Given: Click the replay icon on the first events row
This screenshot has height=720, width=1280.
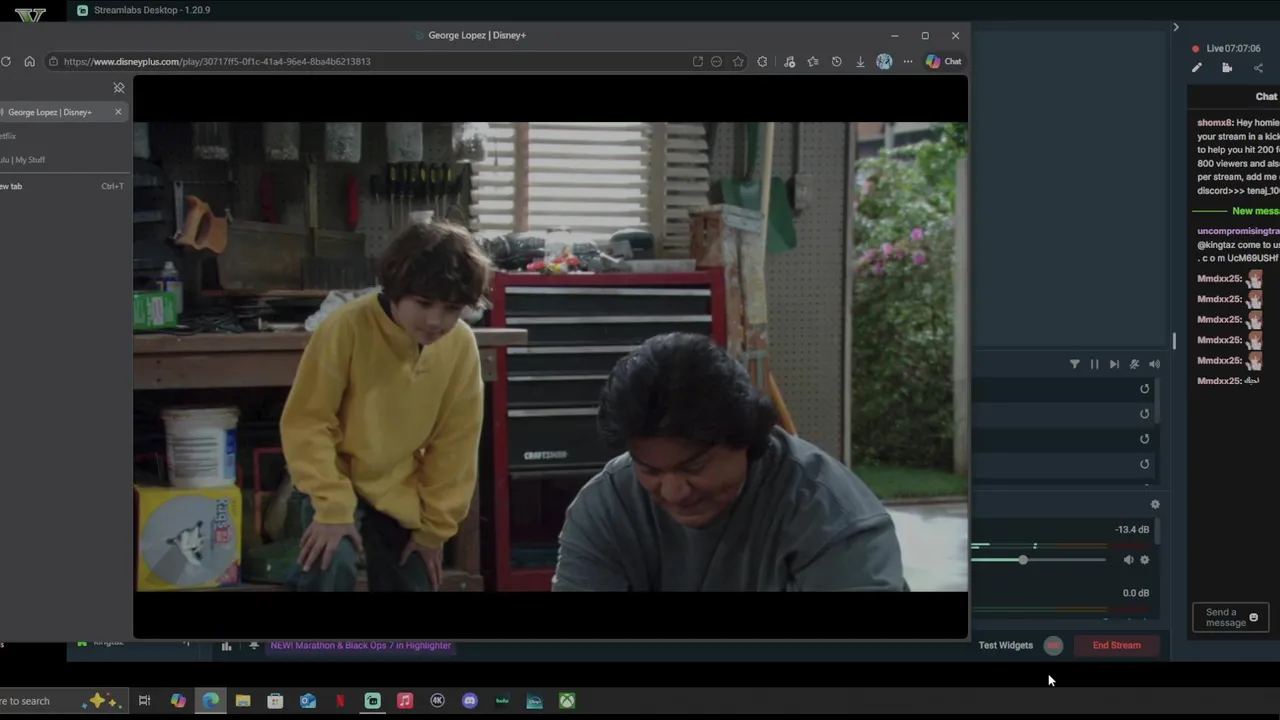Looking at the screenshot, I should click(1145, 389).
